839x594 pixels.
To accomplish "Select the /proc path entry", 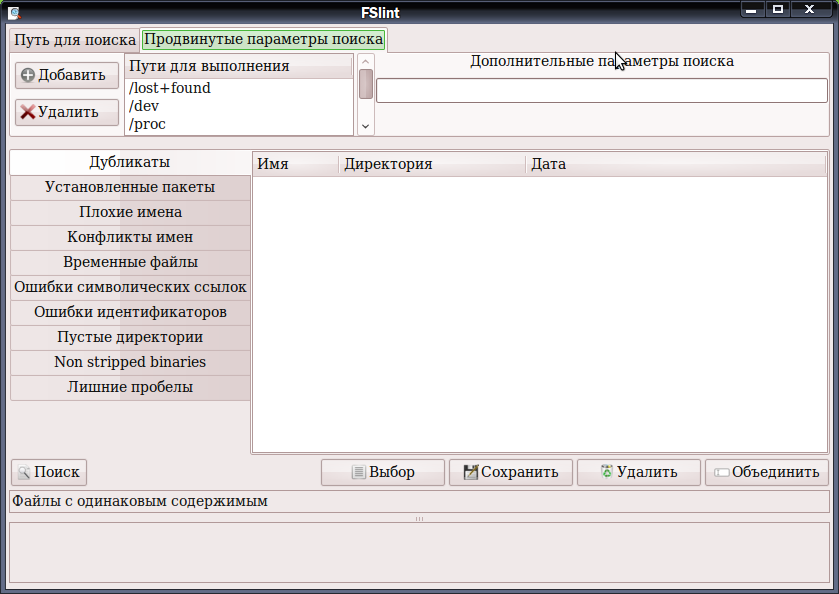I will pos(239,124).
